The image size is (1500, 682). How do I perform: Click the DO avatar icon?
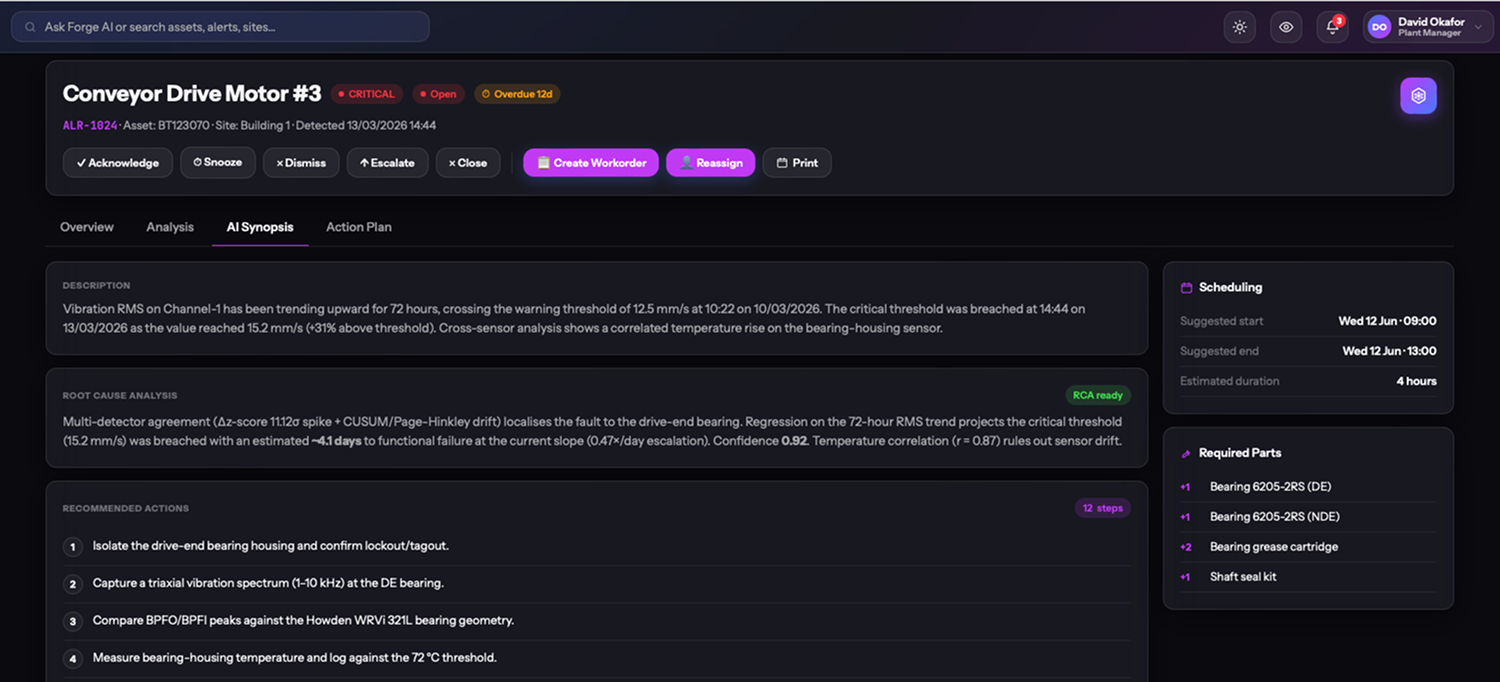1380,27
